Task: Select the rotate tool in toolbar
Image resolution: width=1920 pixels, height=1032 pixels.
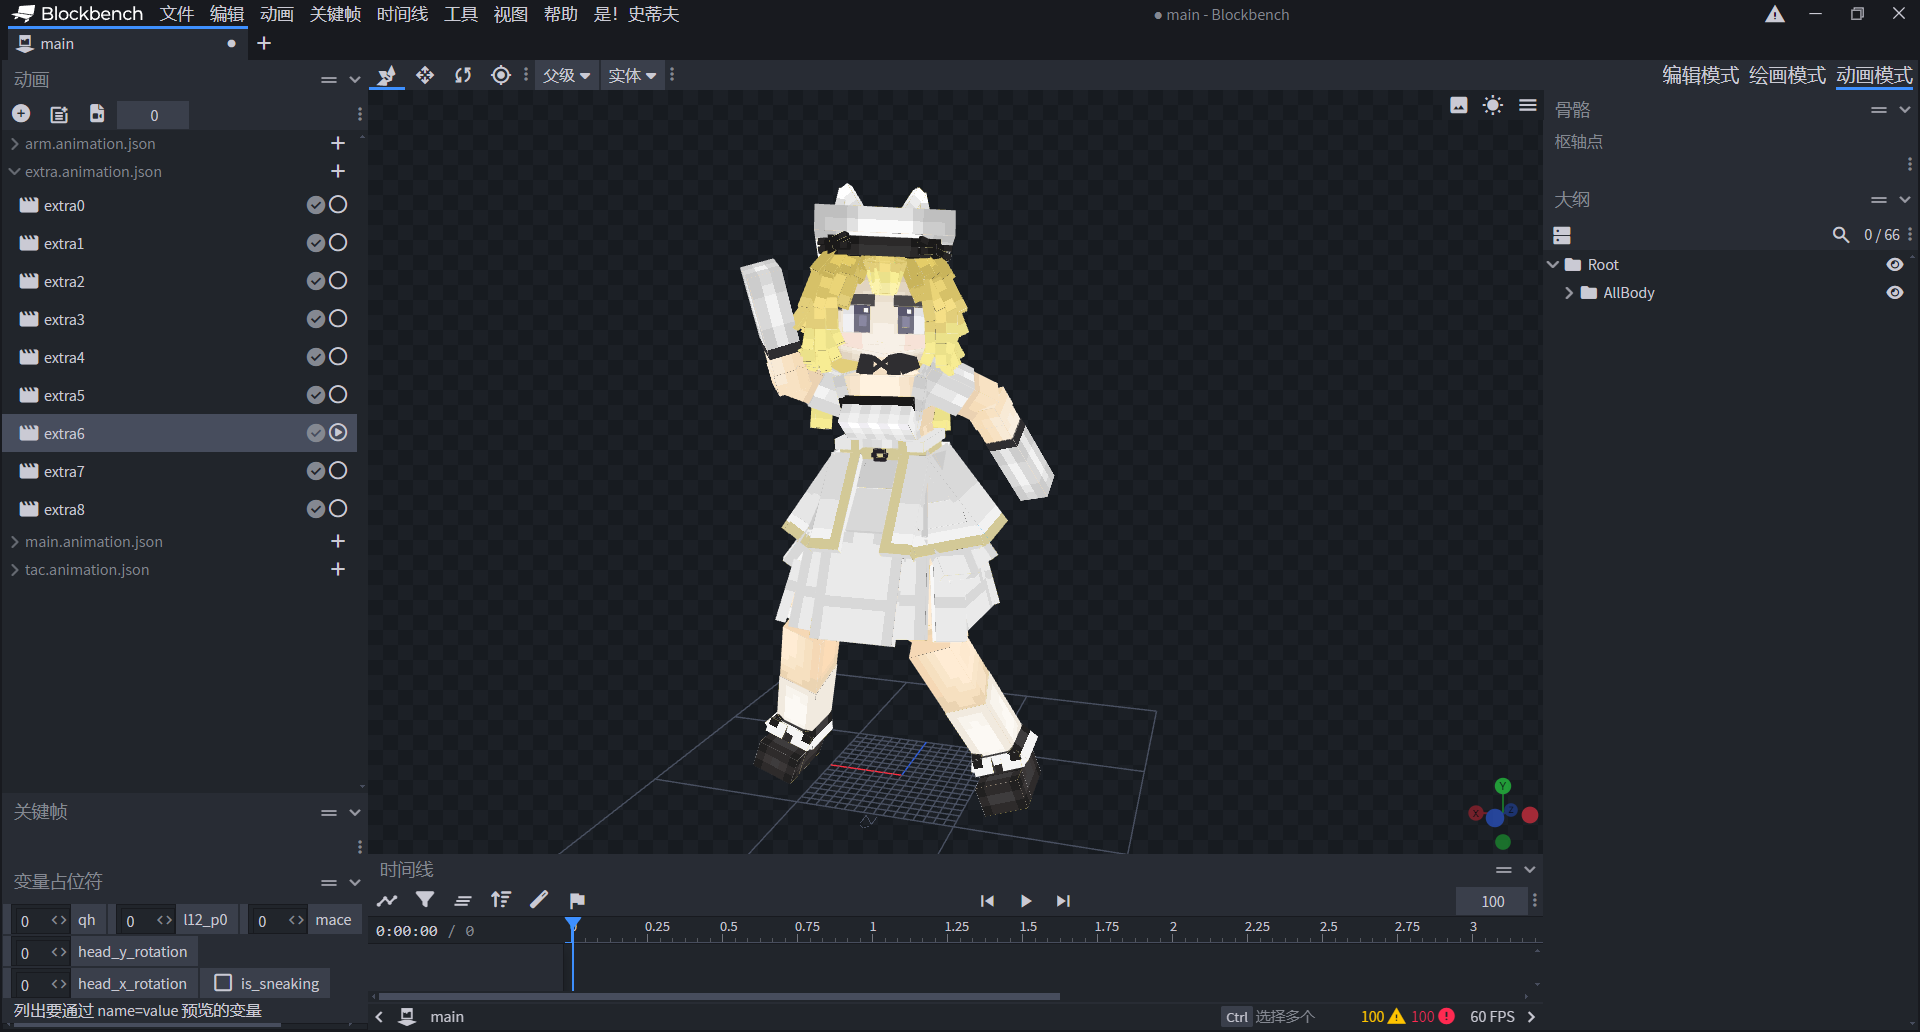Action: (463, 76)
